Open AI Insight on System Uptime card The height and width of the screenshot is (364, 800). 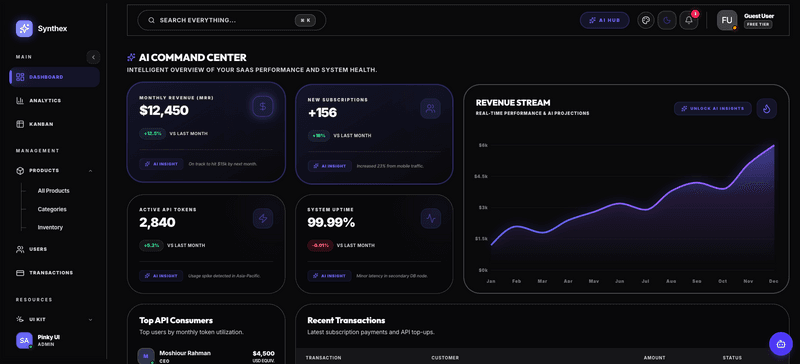(x=330, y=276)
